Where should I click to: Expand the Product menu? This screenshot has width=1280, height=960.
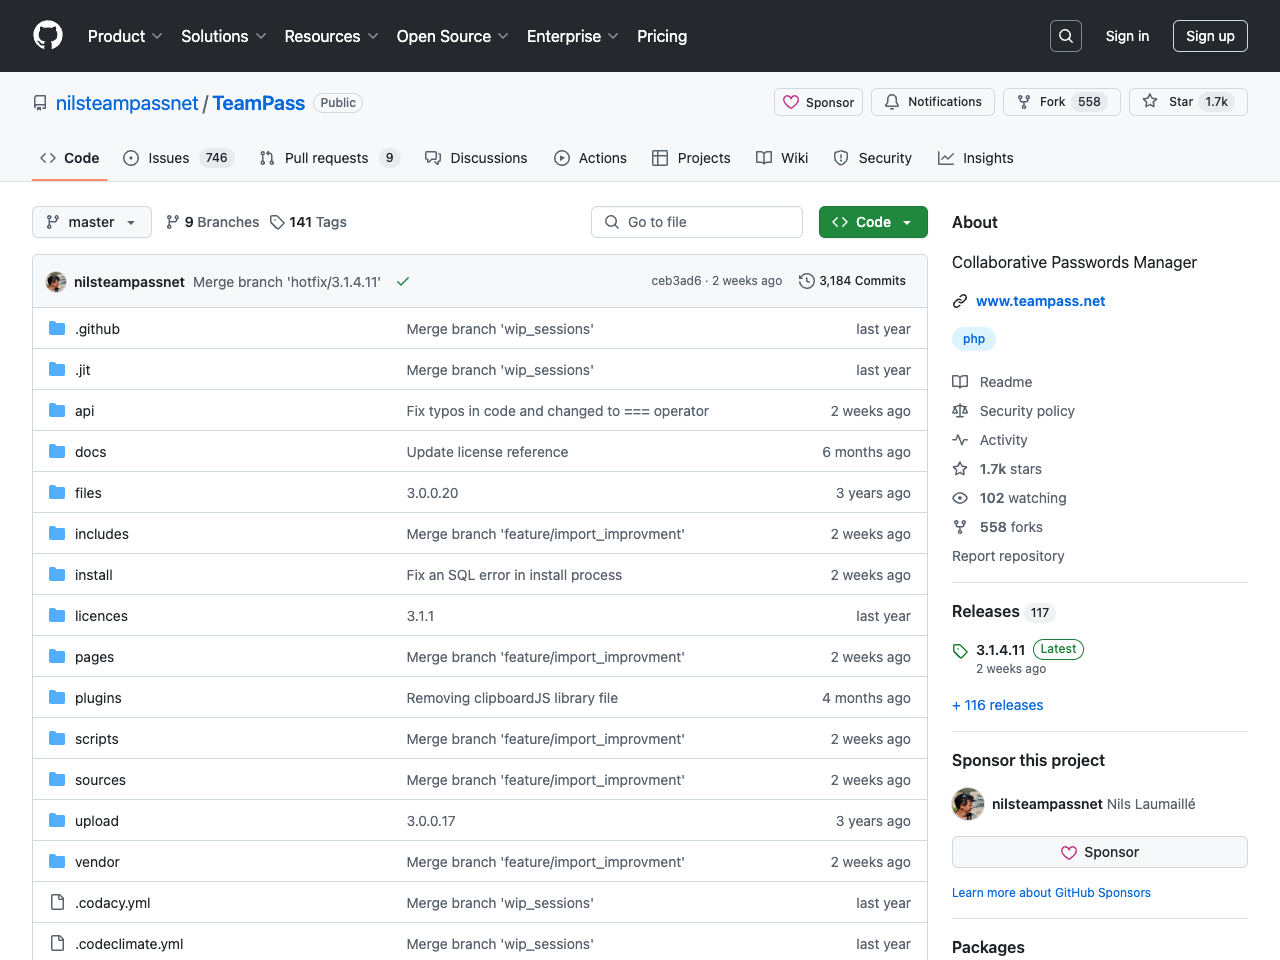[125, 36]
